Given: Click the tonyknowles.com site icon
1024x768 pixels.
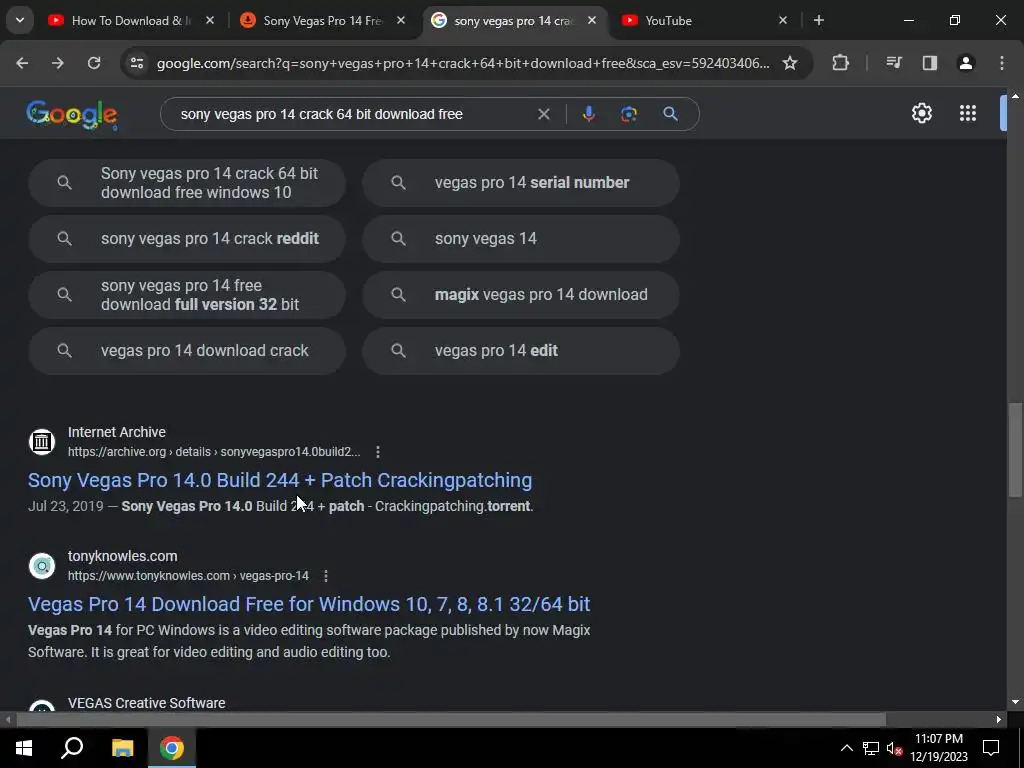Looking at the screenshot, I should coord(42,566).
